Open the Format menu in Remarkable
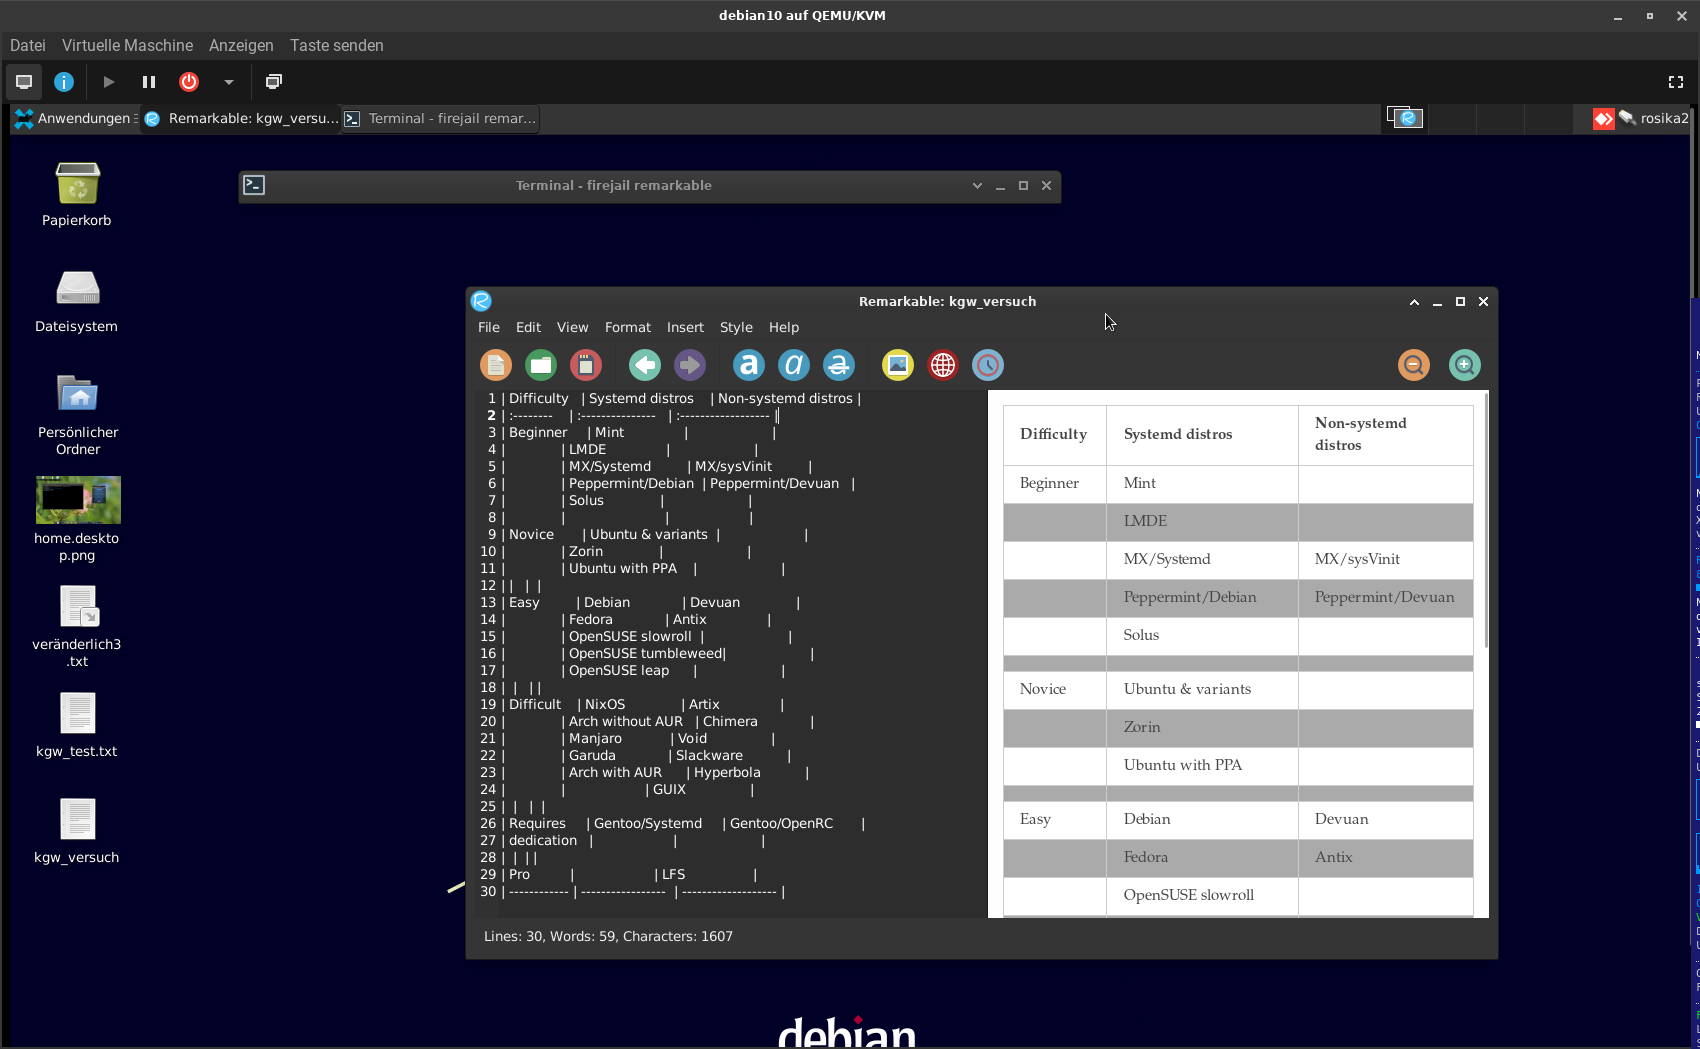This screenshot has height=1049, width=1700. tap(628, 327)
